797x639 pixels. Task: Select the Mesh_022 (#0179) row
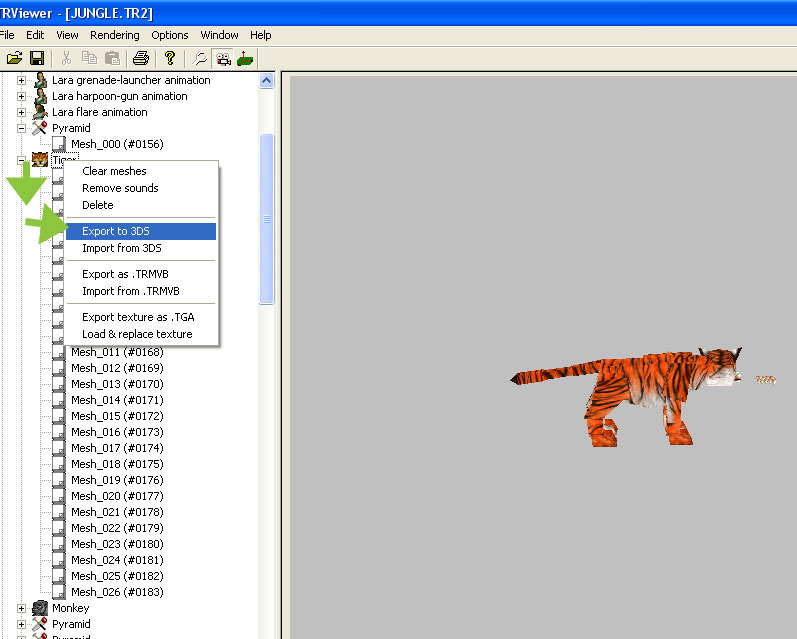pyautogui.click(x=117, y=528)
